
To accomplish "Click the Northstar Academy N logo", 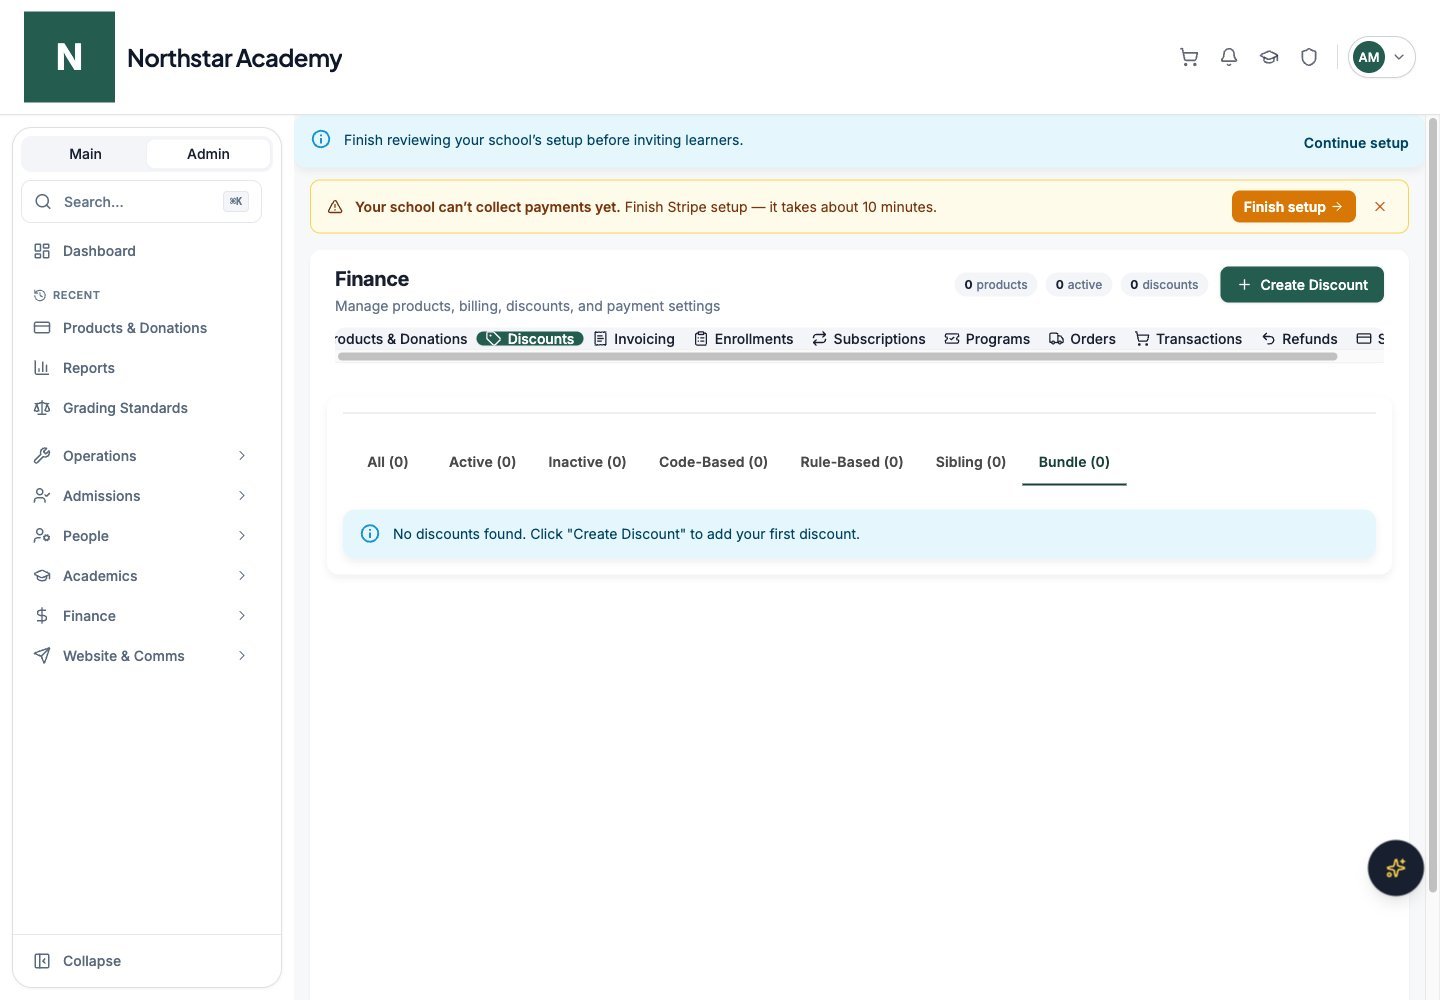I will [69, 57].
